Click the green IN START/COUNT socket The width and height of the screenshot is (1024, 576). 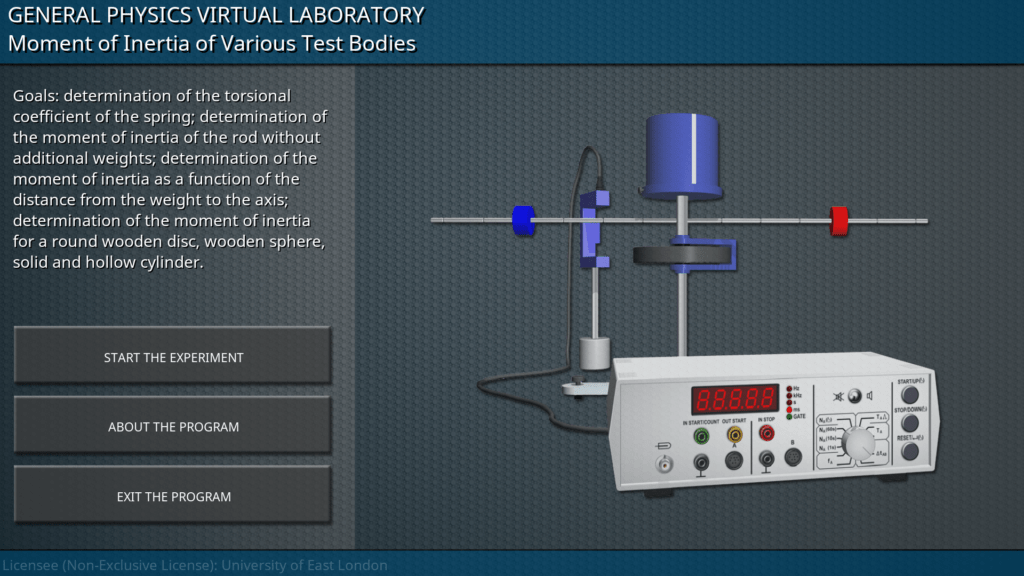tap(702, 435)
